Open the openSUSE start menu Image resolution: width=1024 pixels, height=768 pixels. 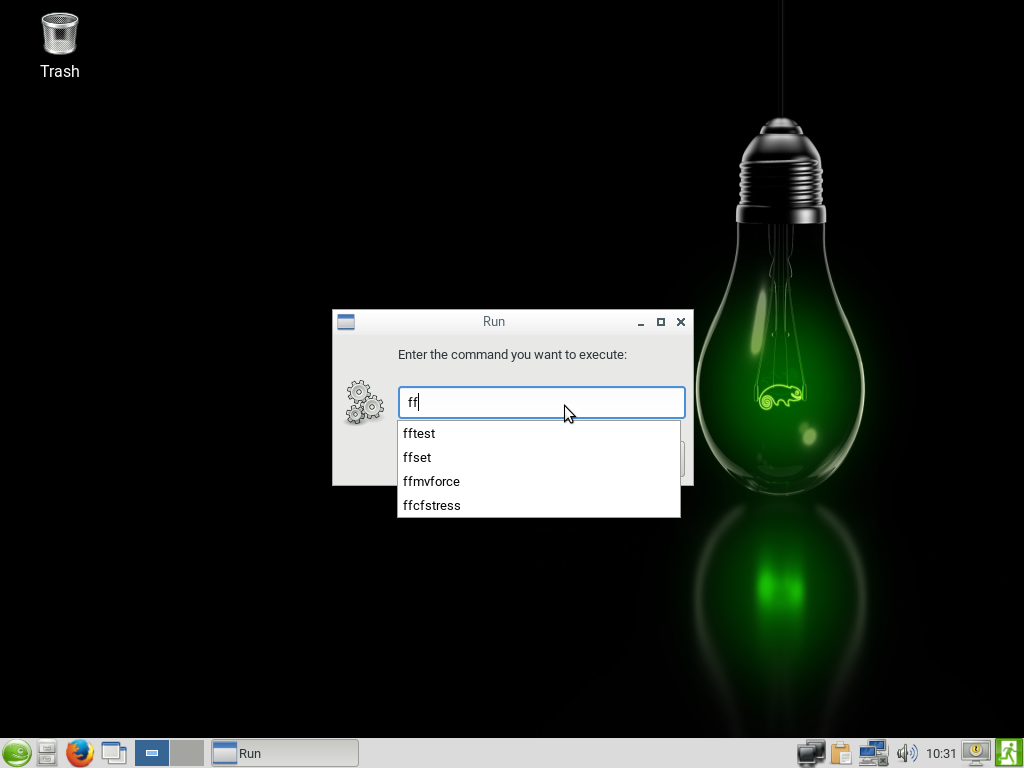tap(16, 753)
